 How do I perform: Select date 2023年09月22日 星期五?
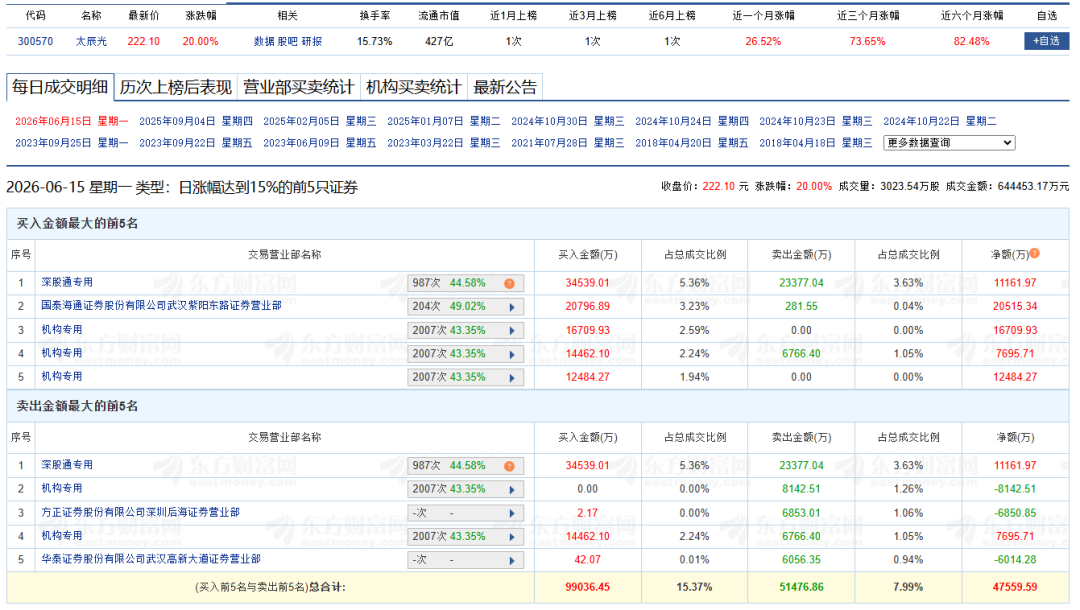(196, 143)
